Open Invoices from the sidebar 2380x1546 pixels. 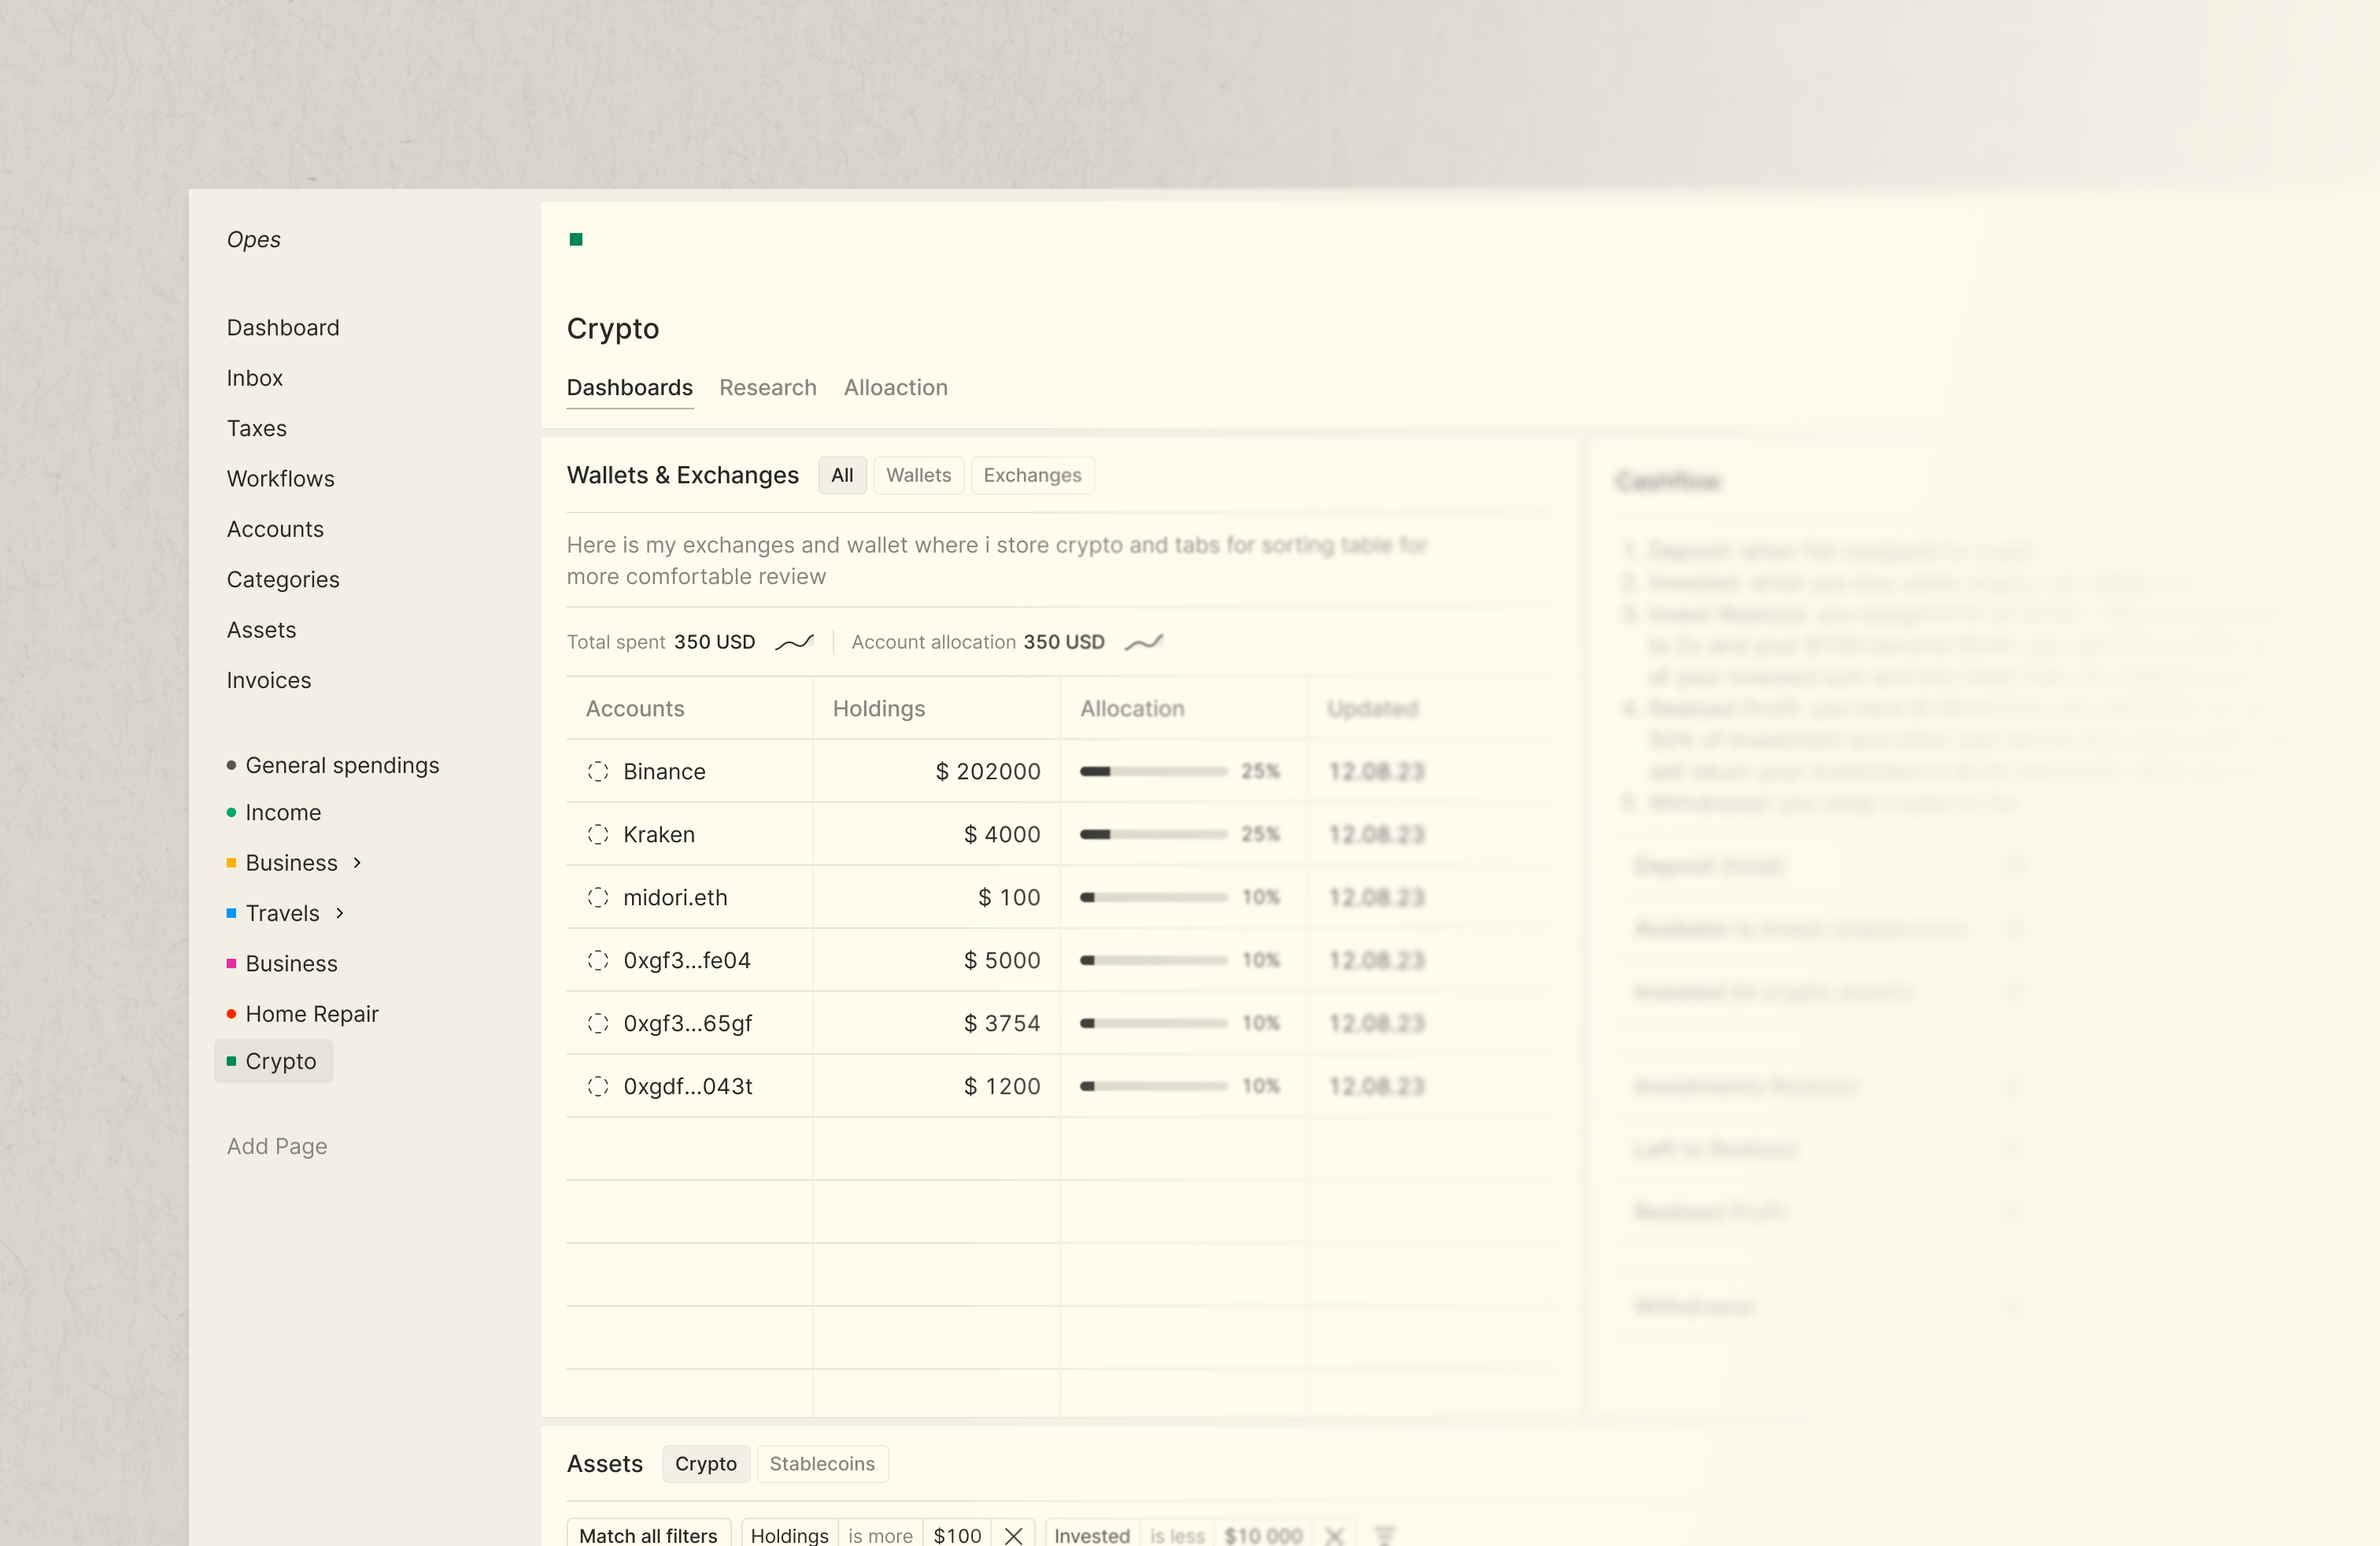[269, 680]
